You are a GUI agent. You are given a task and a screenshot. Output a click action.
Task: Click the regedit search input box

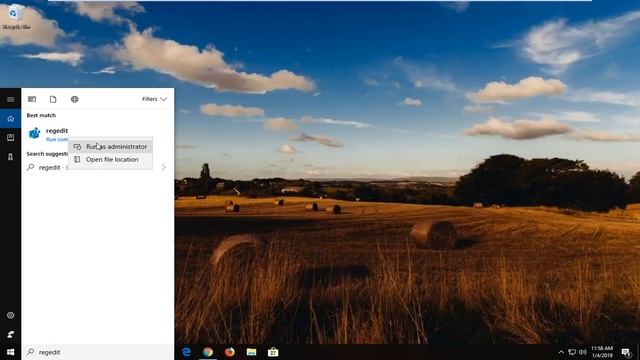[98, 352]
